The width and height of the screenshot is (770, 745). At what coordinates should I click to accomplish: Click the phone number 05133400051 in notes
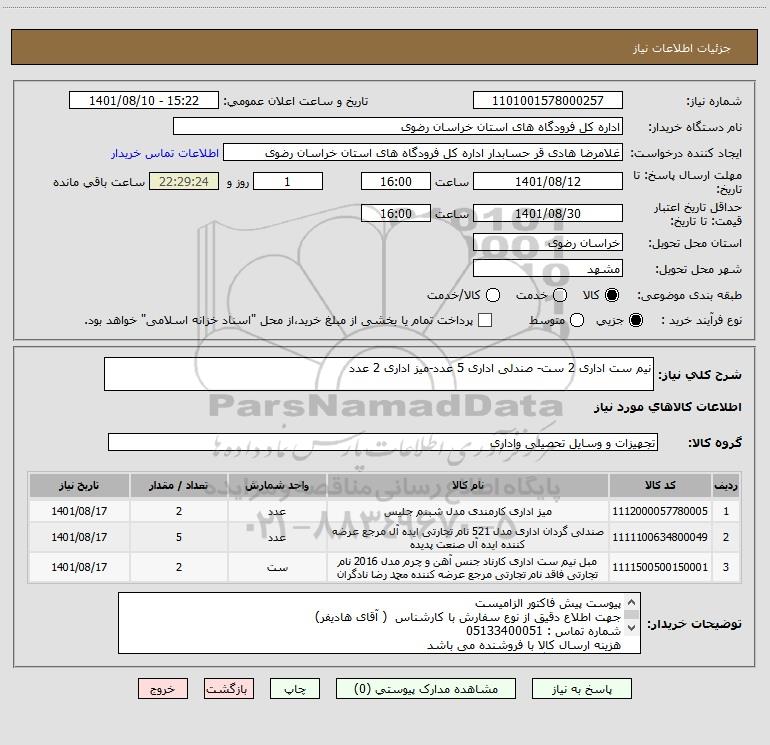tap(504, 631)
